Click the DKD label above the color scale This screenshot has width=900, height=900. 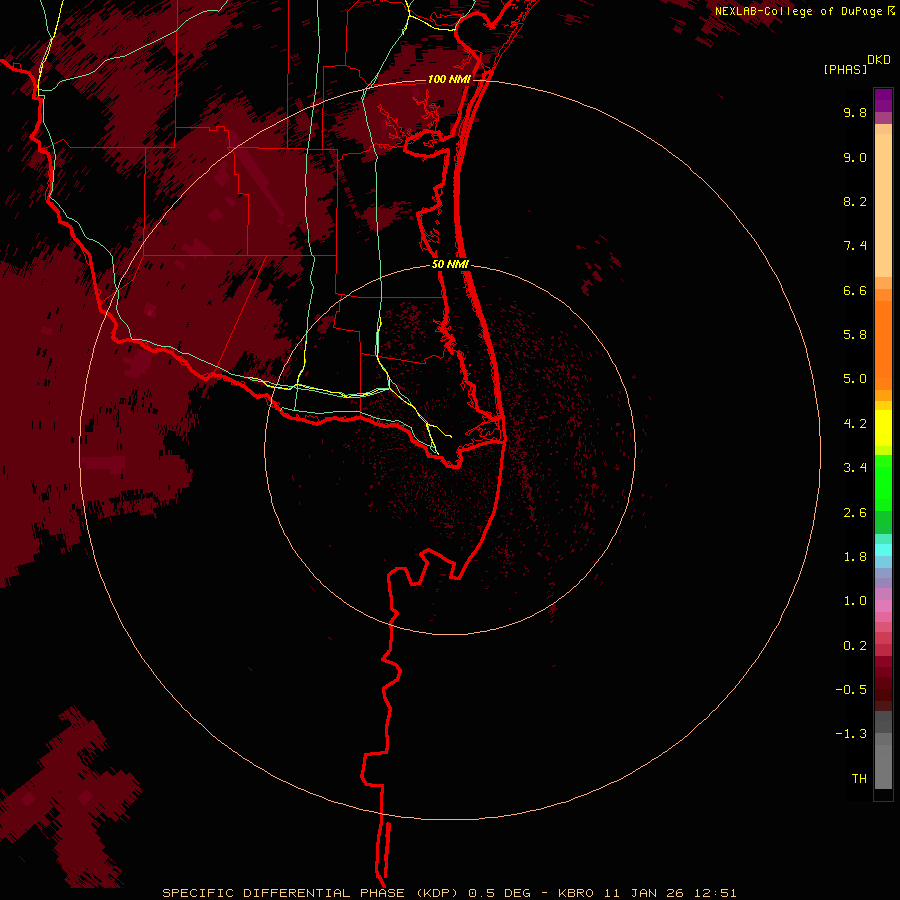pos(879,60)
